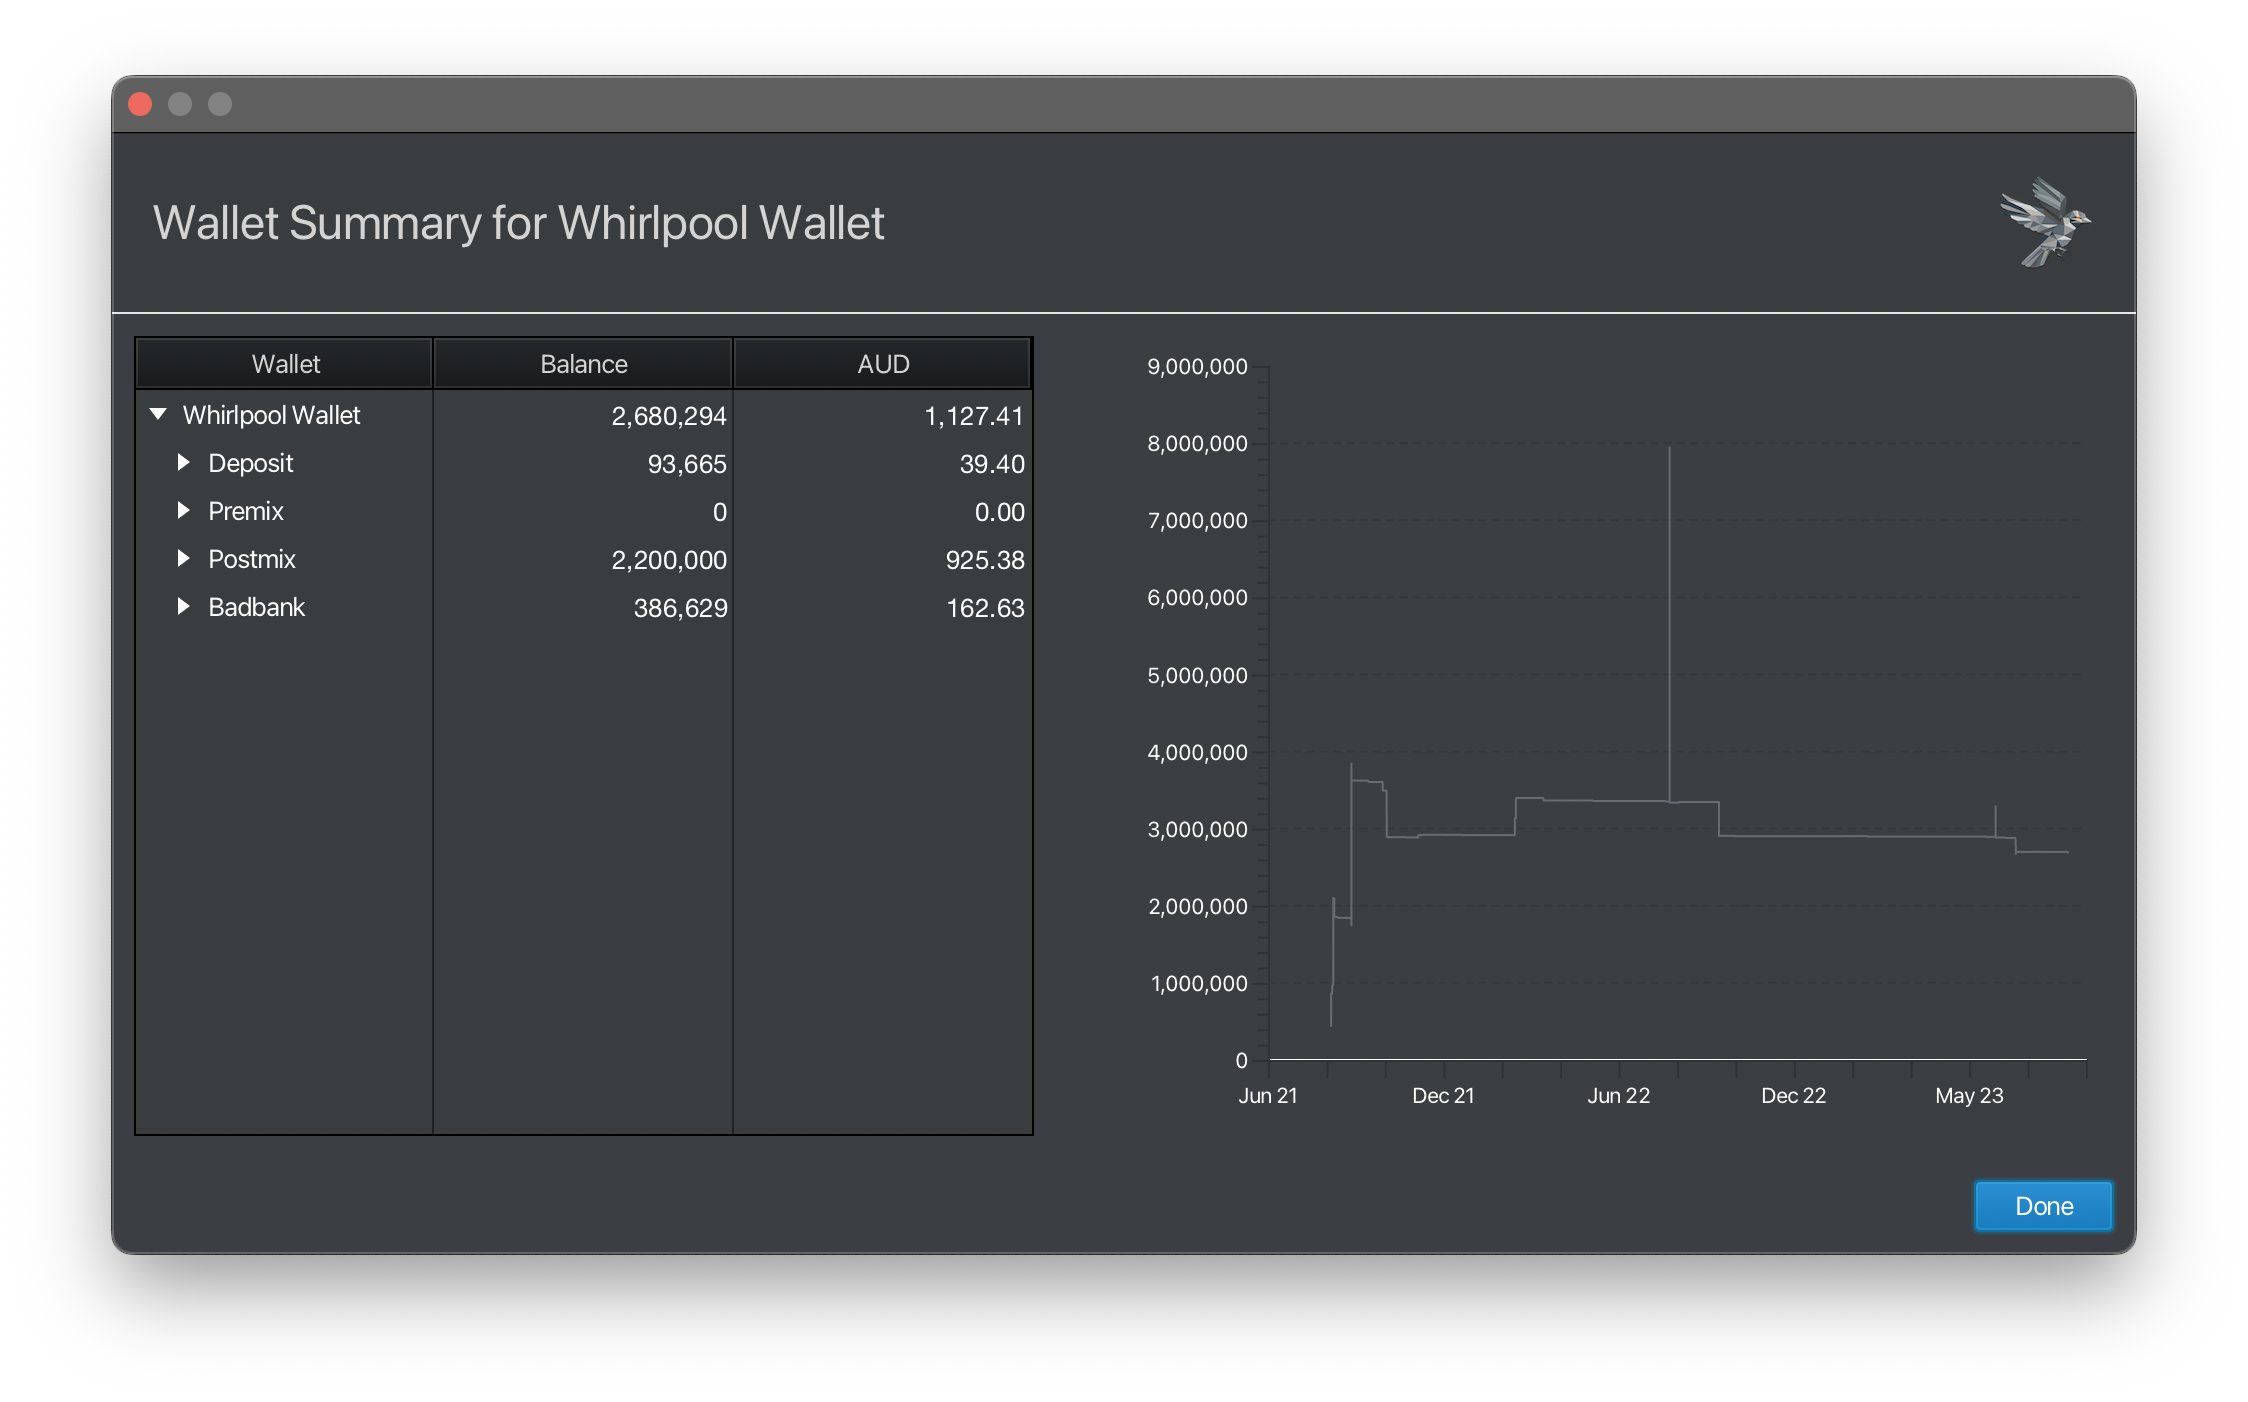
Task: Click the 1,000,000 y-axis label
Action: point(1199,983)
